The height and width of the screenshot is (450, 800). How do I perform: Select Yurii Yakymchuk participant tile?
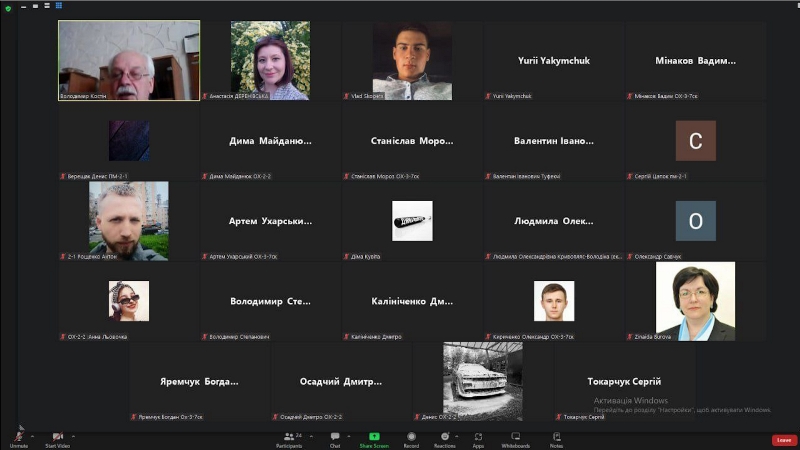click(554, 60)
